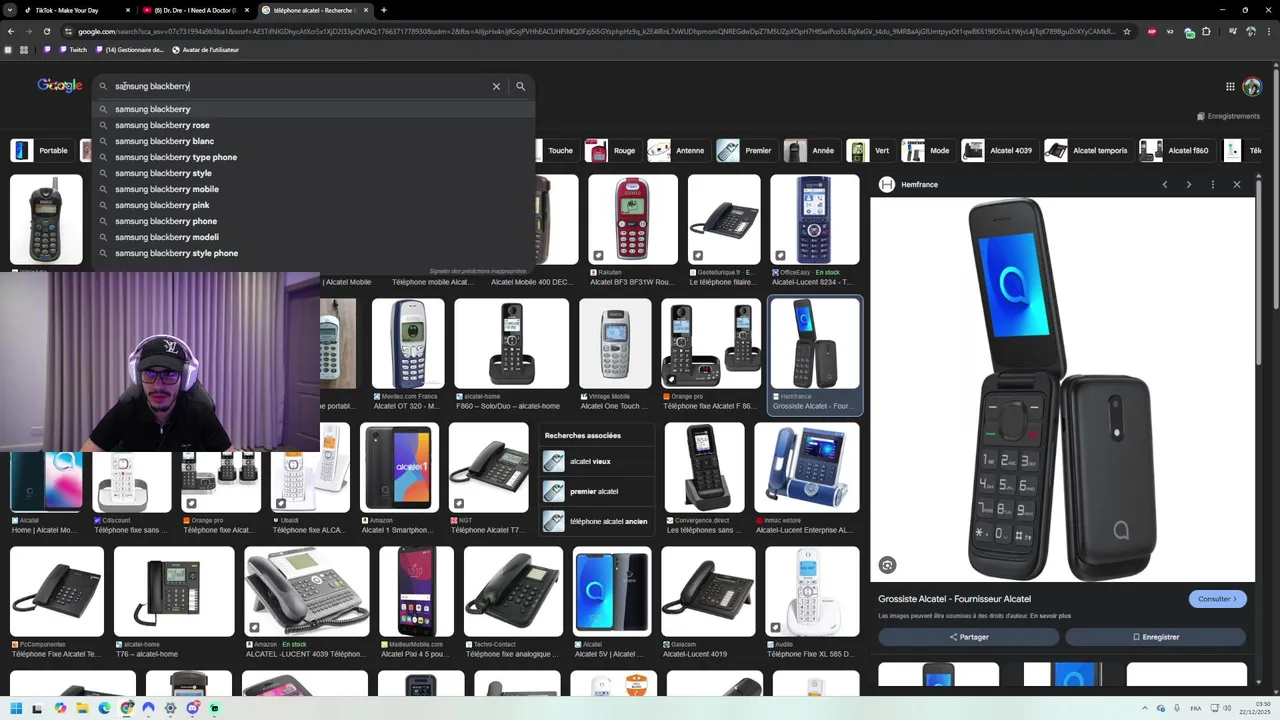Open the Alcatel One Touch thumbnail
Viewport: 1280px width, 720px height.
point(616,343)
